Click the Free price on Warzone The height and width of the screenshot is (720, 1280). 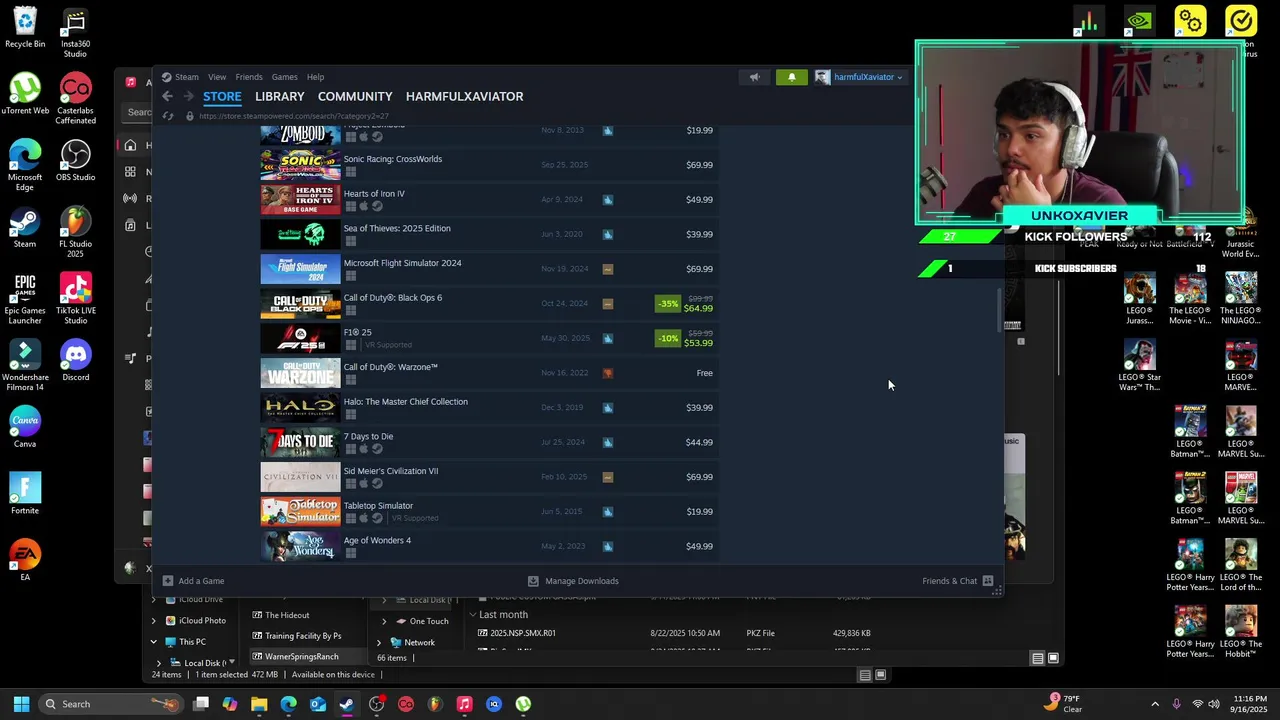(x=705, y=373)
